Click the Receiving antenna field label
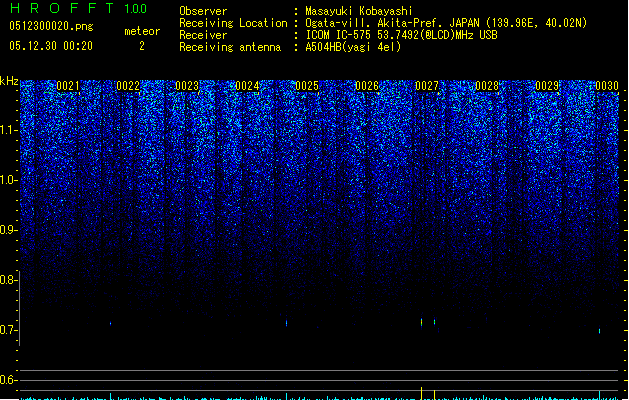 click(x=230, y=47)
